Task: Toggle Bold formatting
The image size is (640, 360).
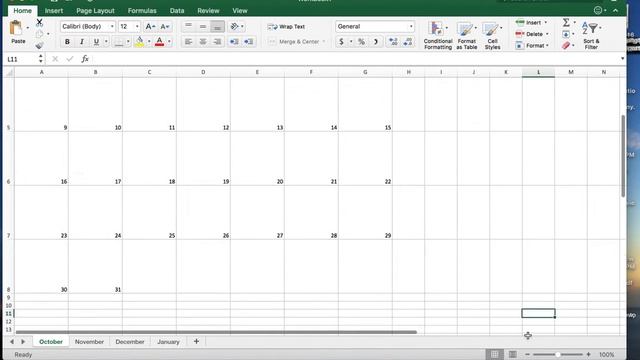Action: point(67,42)
